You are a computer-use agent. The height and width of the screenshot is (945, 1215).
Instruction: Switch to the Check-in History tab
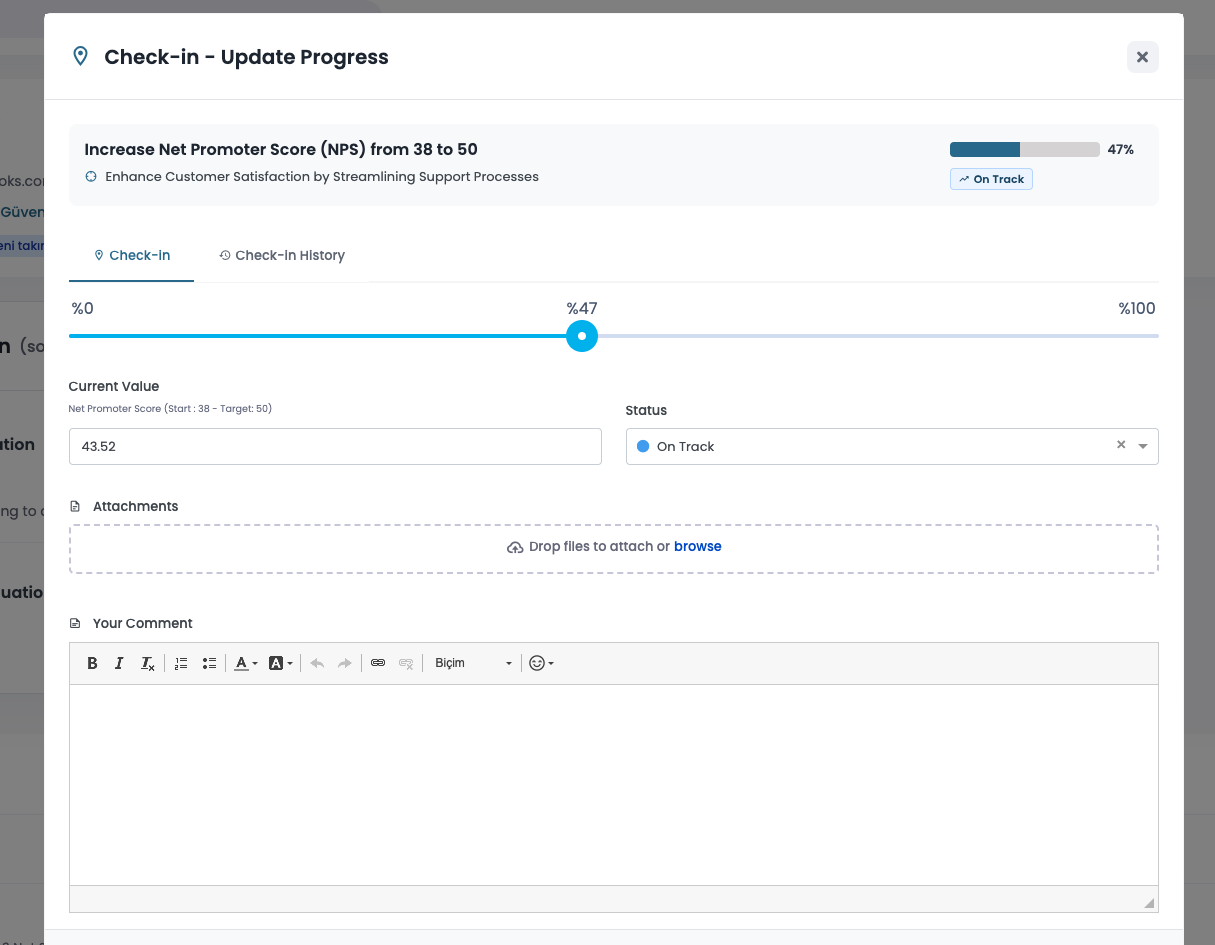click(x=282, y=256)
